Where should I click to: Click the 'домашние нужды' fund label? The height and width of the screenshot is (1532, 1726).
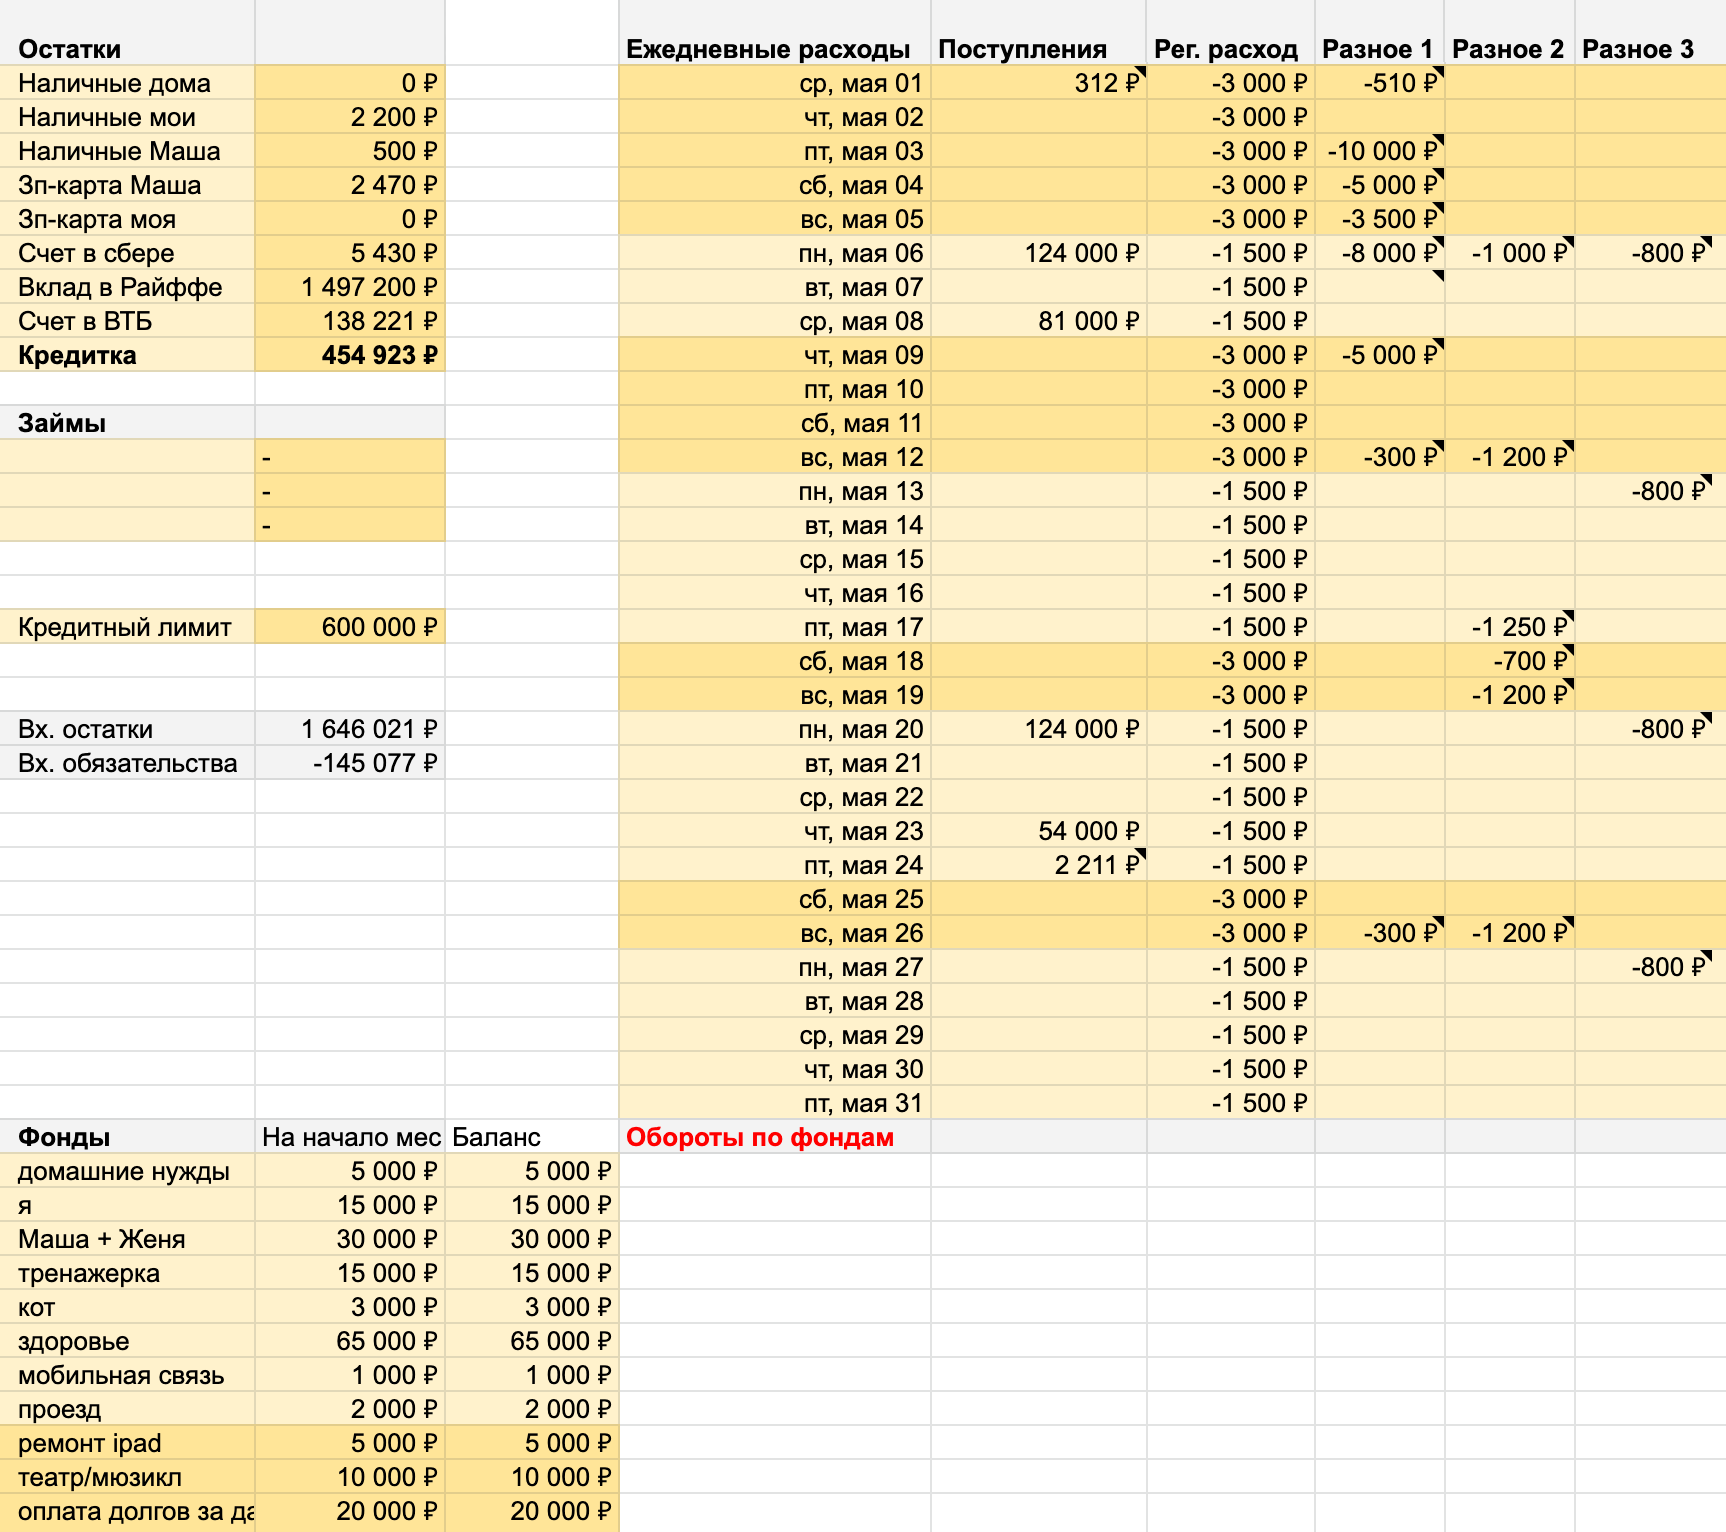(x=127, y=1171)
